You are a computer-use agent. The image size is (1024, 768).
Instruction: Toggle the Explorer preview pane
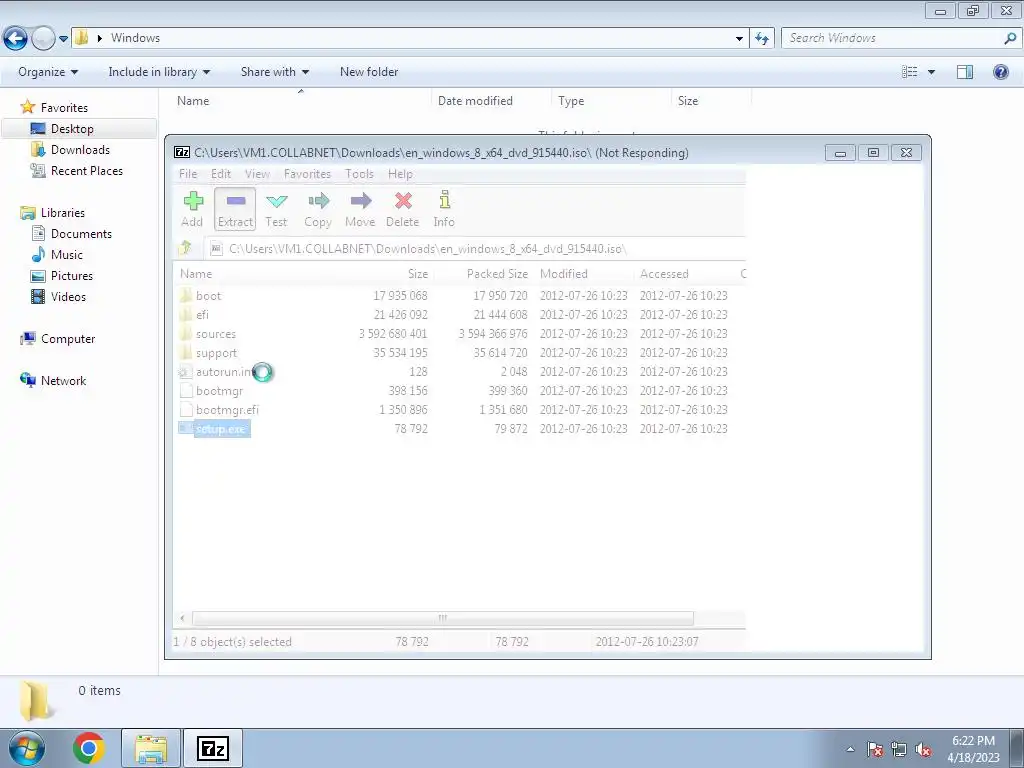[x=965, y=72]
